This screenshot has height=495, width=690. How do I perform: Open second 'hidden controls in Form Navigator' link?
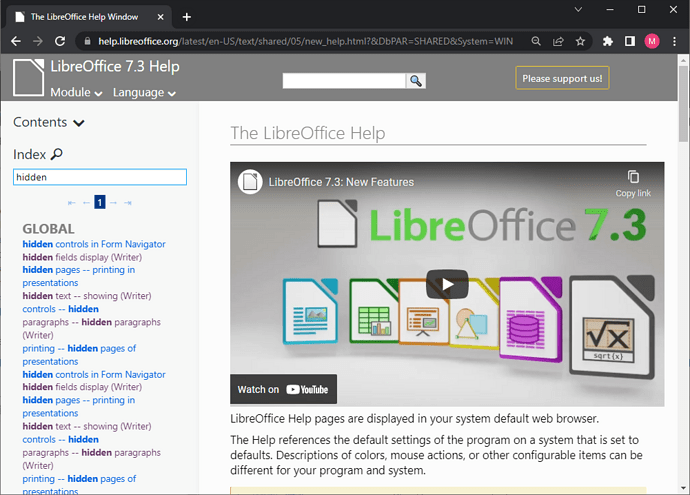pos(94,374)
